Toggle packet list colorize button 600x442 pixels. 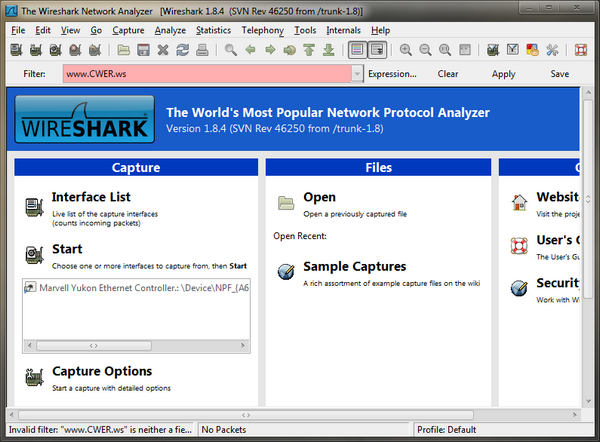click(x=358, y=50)
